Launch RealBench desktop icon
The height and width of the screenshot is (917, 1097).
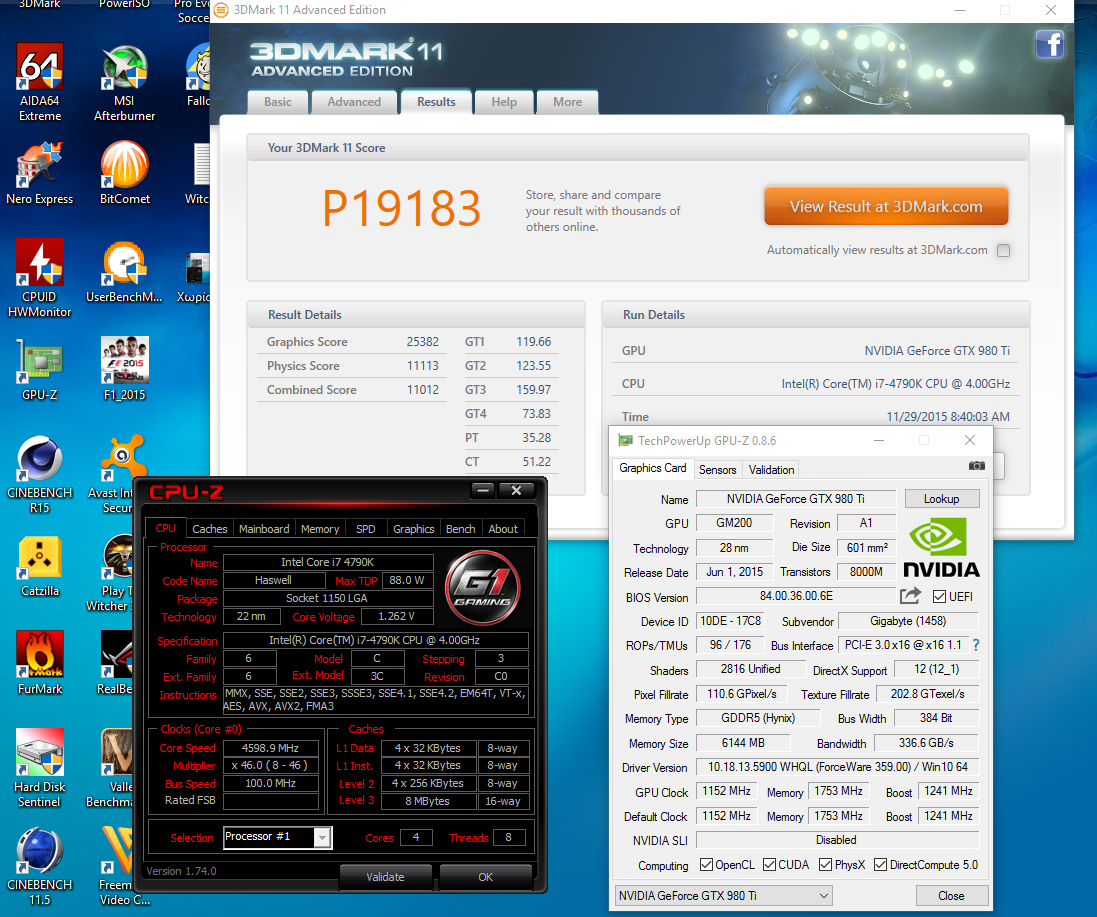tap(115, 662)
